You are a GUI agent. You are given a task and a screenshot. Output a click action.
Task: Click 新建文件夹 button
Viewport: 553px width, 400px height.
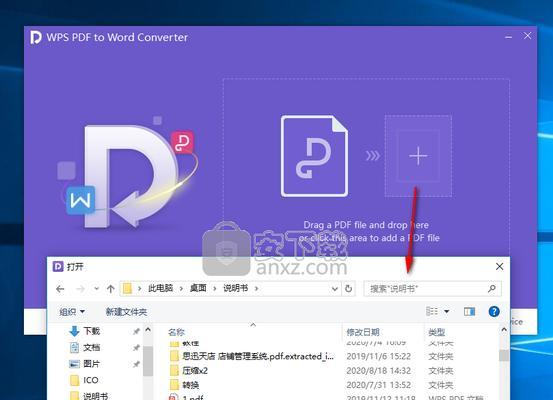coord(126,311)
